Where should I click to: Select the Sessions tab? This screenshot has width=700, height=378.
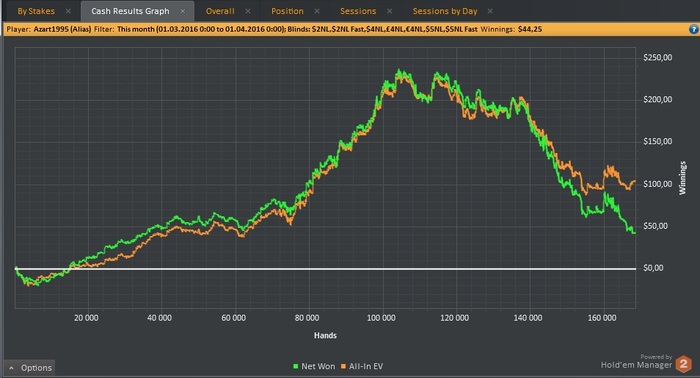point(358,11)
